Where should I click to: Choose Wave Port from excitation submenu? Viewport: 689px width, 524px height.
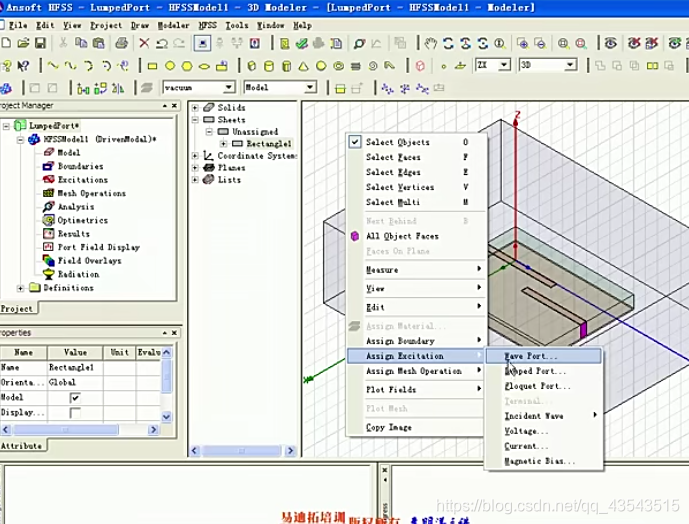click(x=544, y=356)
